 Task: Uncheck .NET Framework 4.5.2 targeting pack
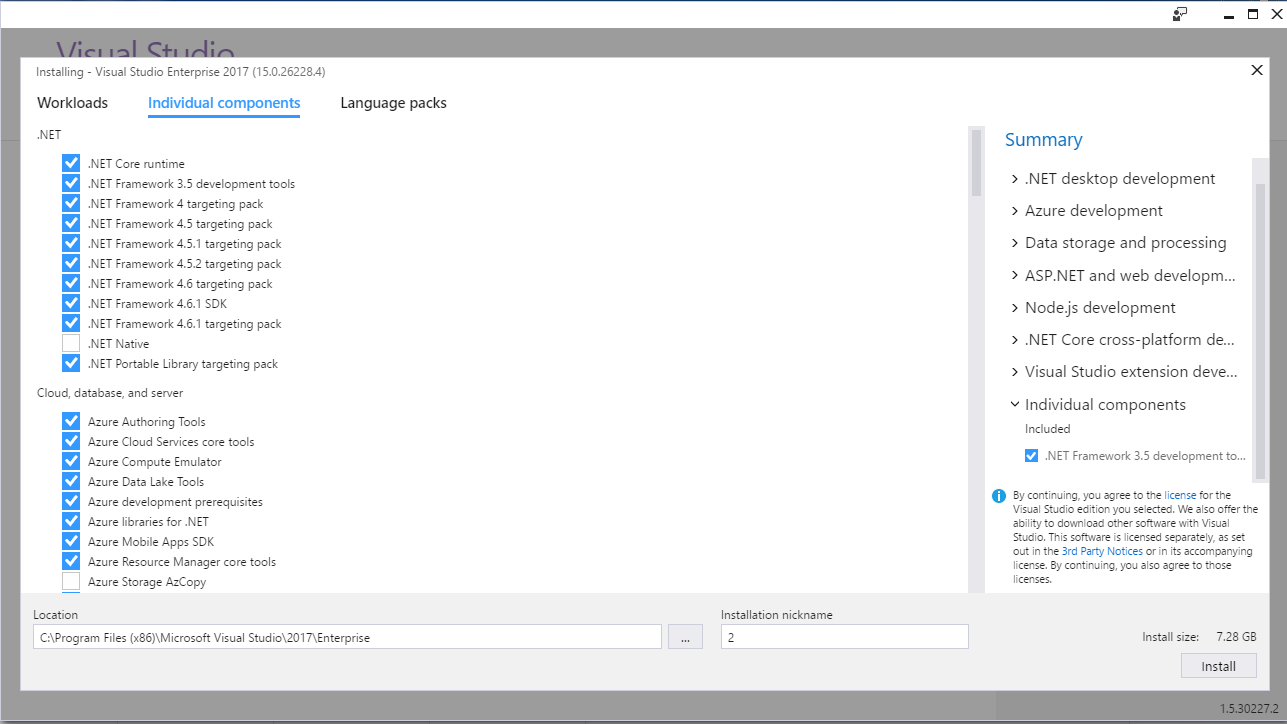coord(71,263)
